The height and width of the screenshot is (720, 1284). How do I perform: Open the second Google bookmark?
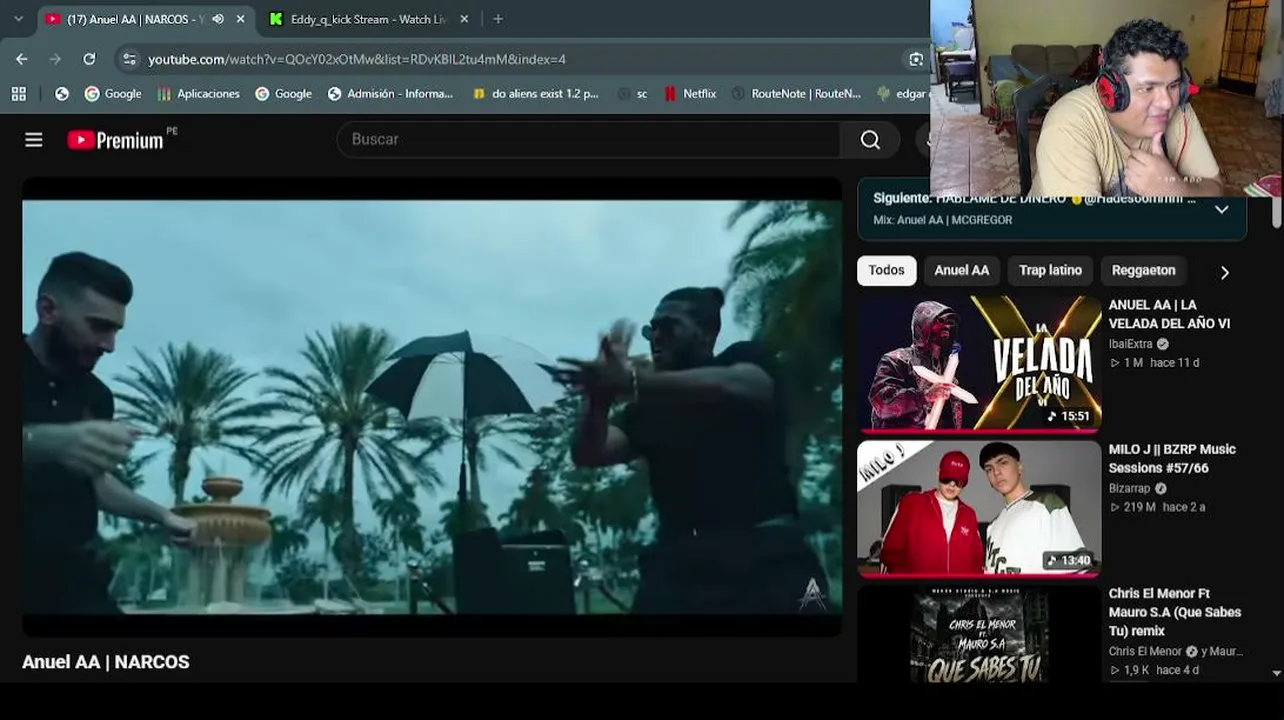(283, 93)
